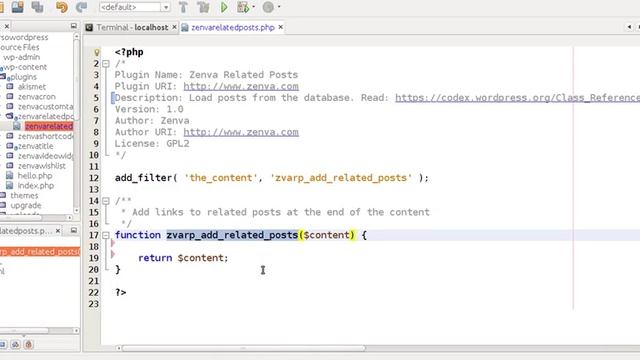Select the hello.php file
The image size is (640, 360).
pos(35,176)
